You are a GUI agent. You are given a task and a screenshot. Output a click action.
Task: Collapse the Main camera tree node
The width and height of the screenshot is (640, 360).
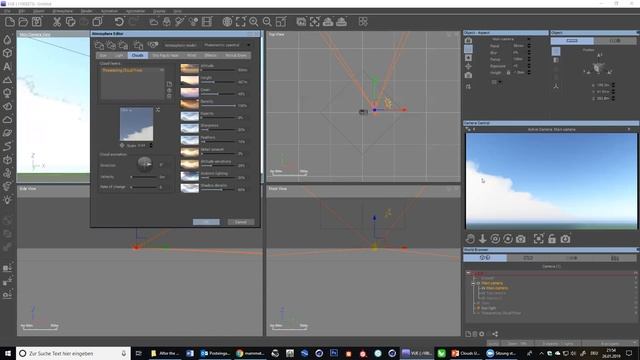pos(474,283)
